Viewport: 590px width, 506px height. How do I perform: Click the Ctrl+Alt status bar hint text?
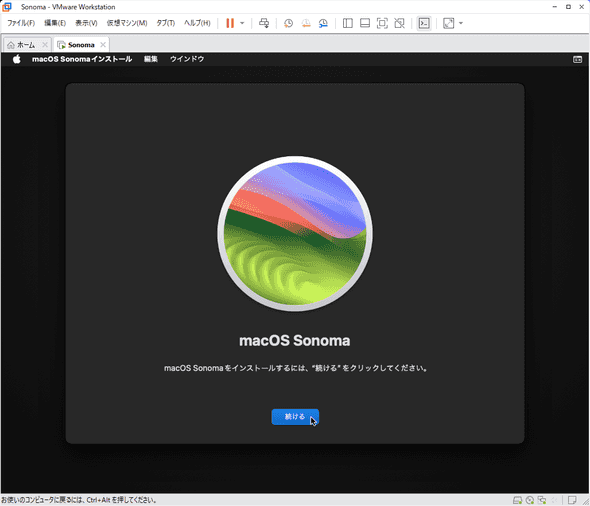pos(78,500)
